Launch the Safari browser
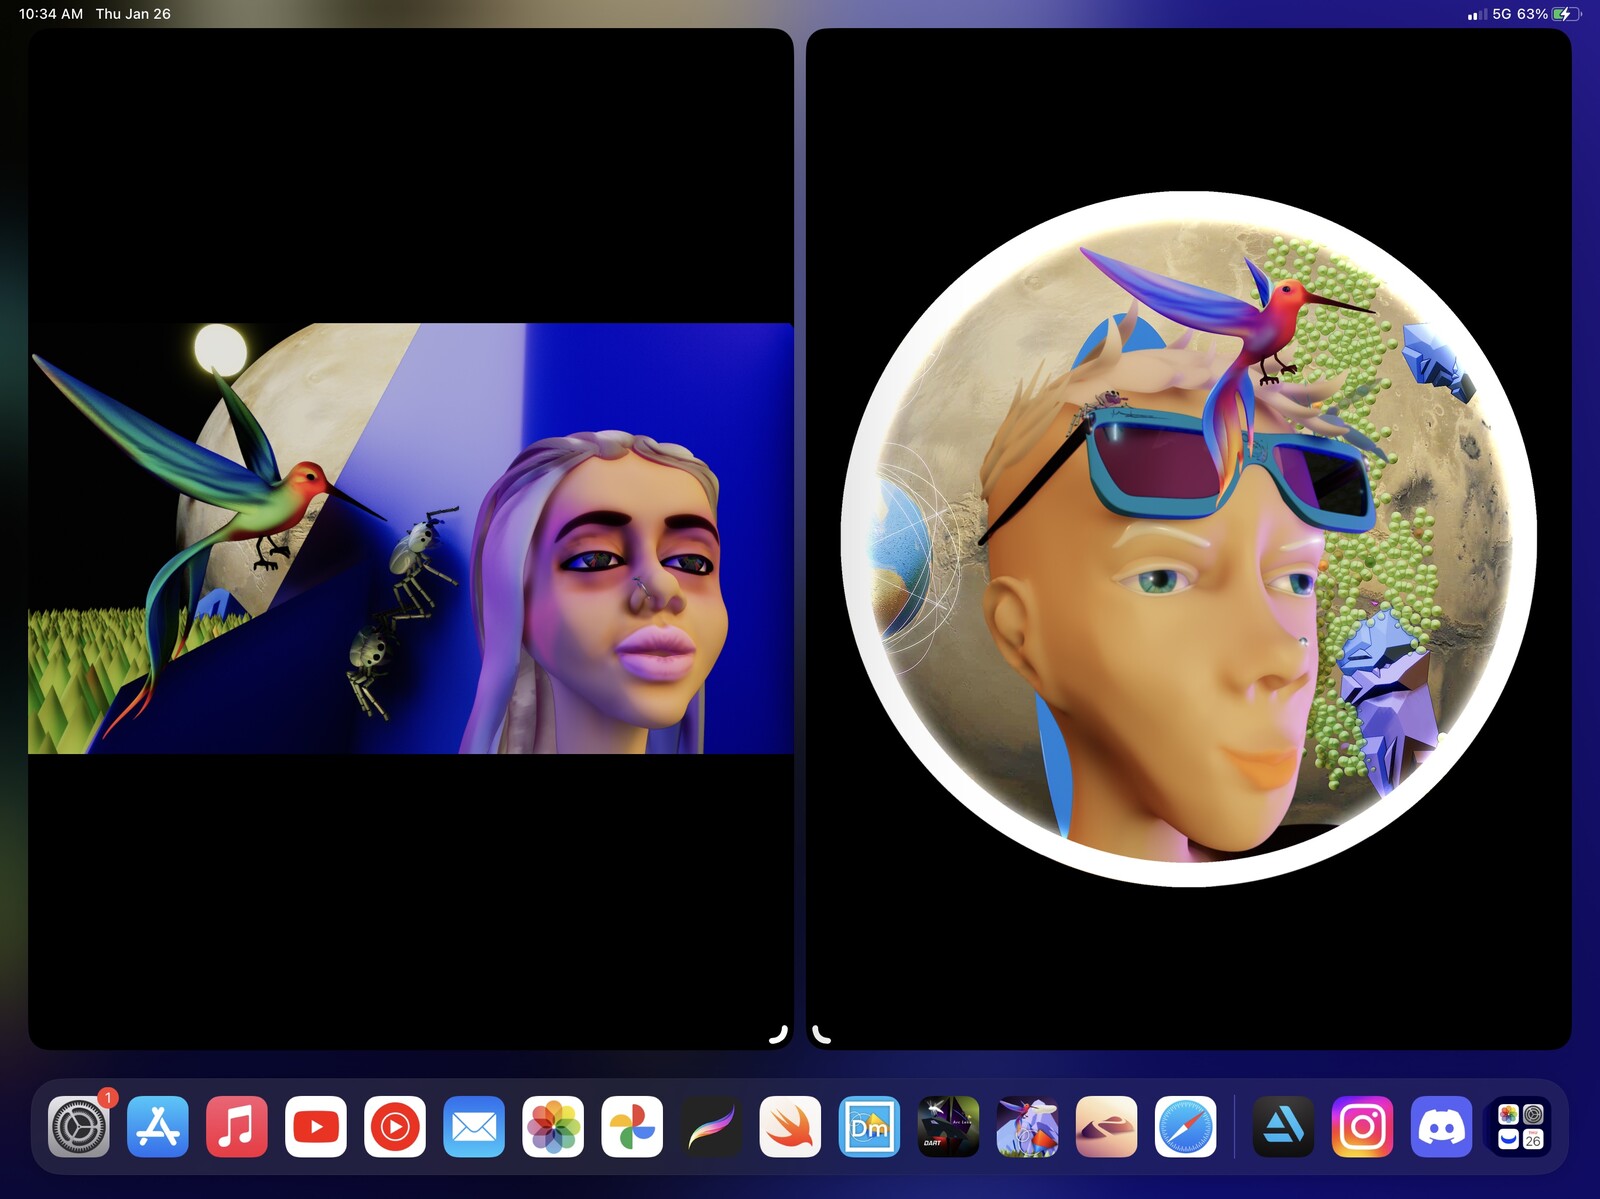 (1185, 1127)
